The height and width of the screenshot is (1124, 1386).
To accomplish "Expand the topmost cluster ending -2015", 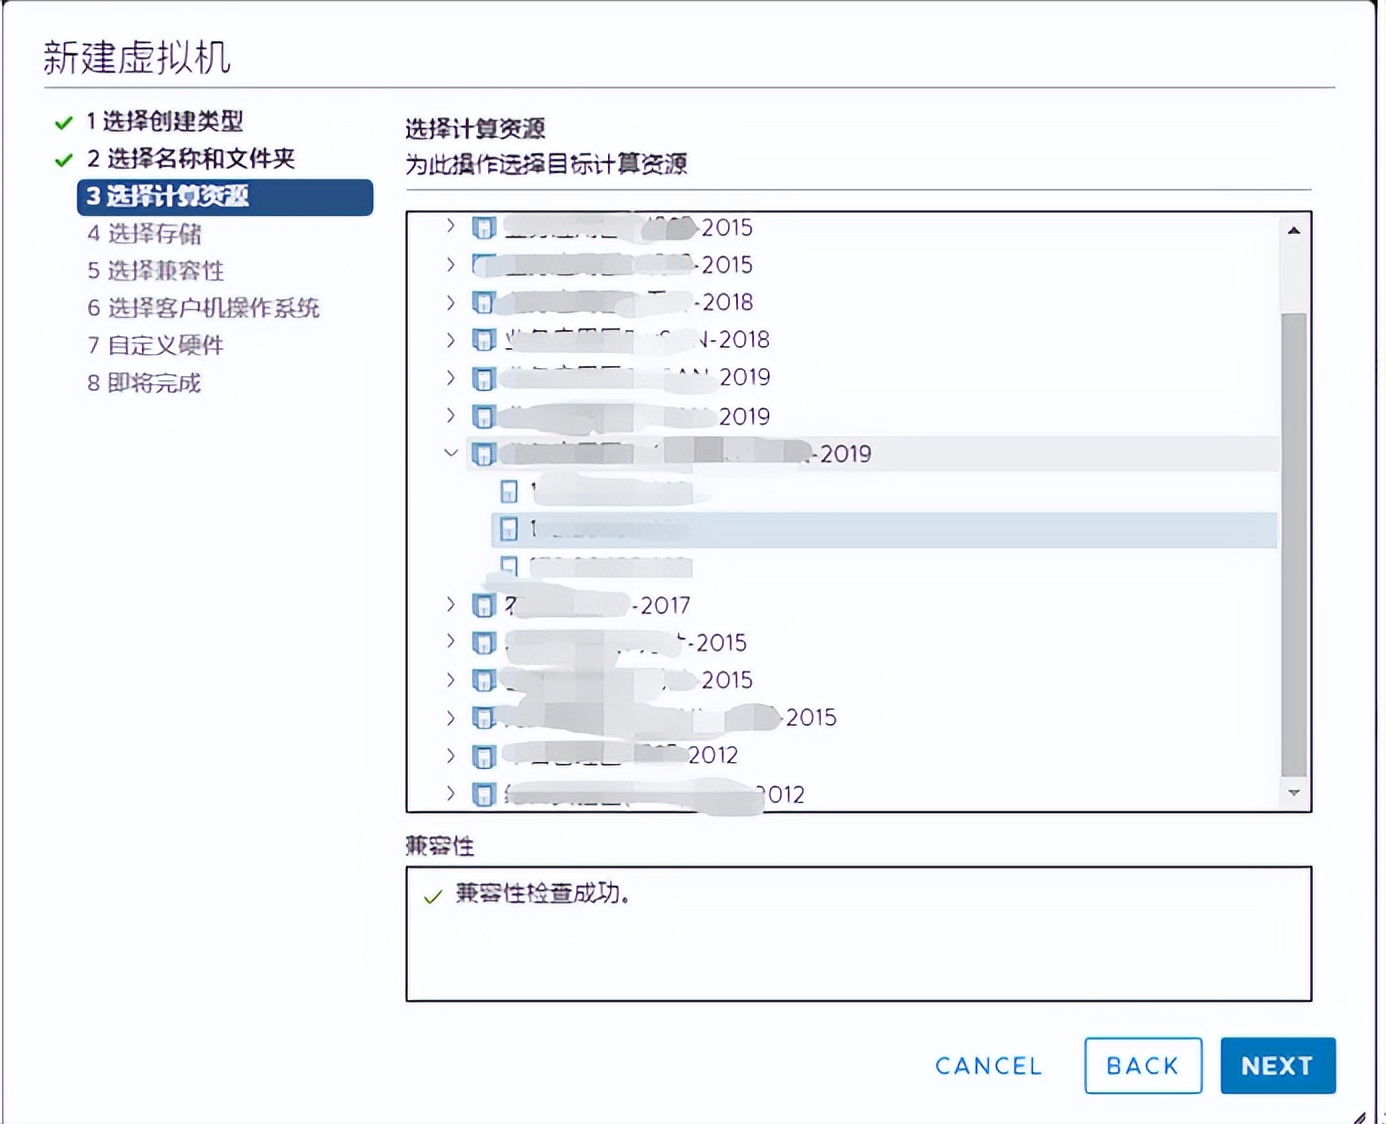I will [x=451, y=227].
